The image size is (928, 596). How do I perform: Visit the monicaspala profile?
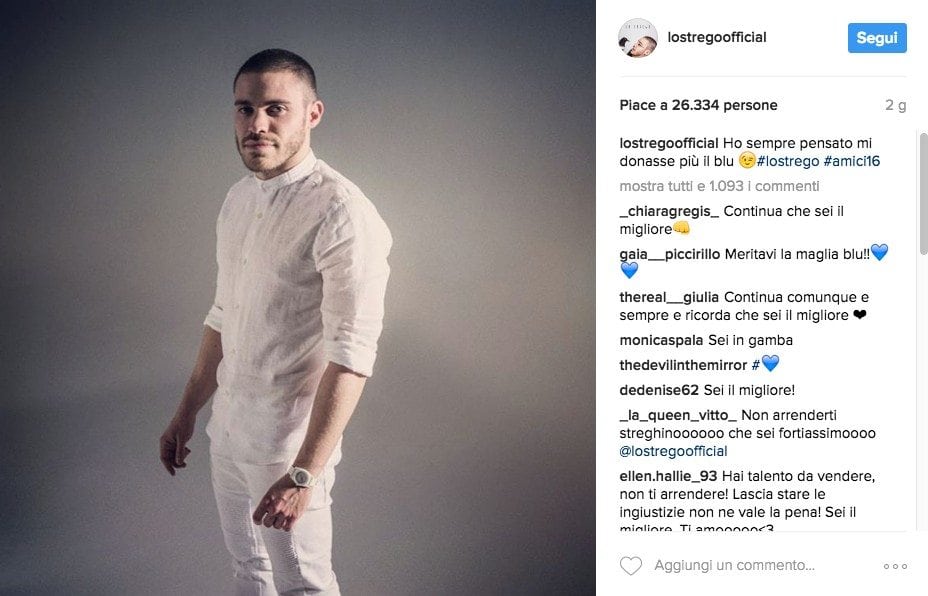click(x=661, y=340)
